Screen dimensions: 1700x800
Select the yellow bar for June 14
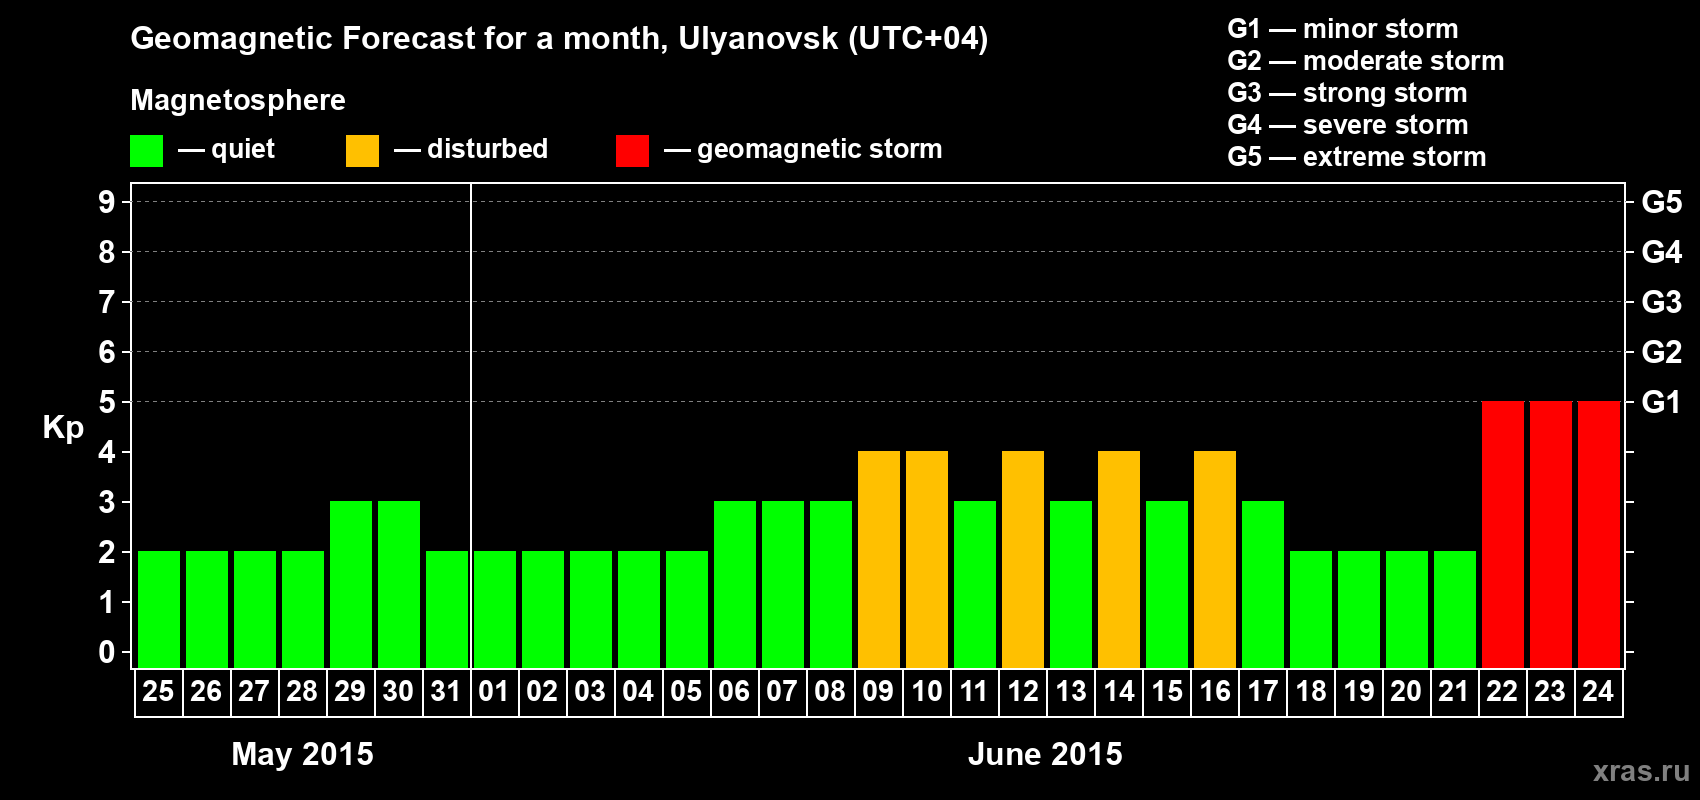tap(1119, 559)
